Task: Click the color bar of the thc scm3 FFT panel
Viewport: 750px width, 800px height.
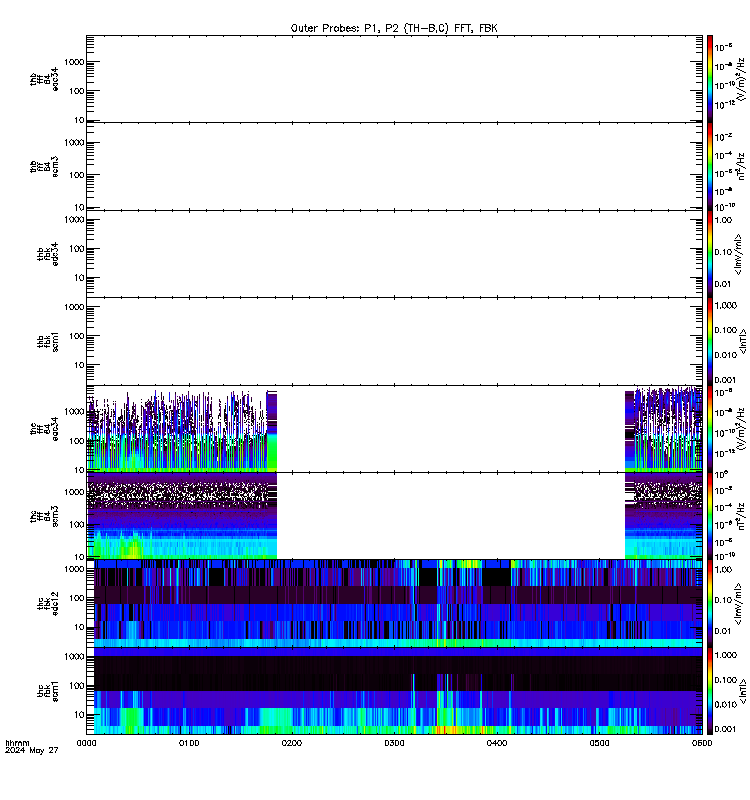Action: 709,516
